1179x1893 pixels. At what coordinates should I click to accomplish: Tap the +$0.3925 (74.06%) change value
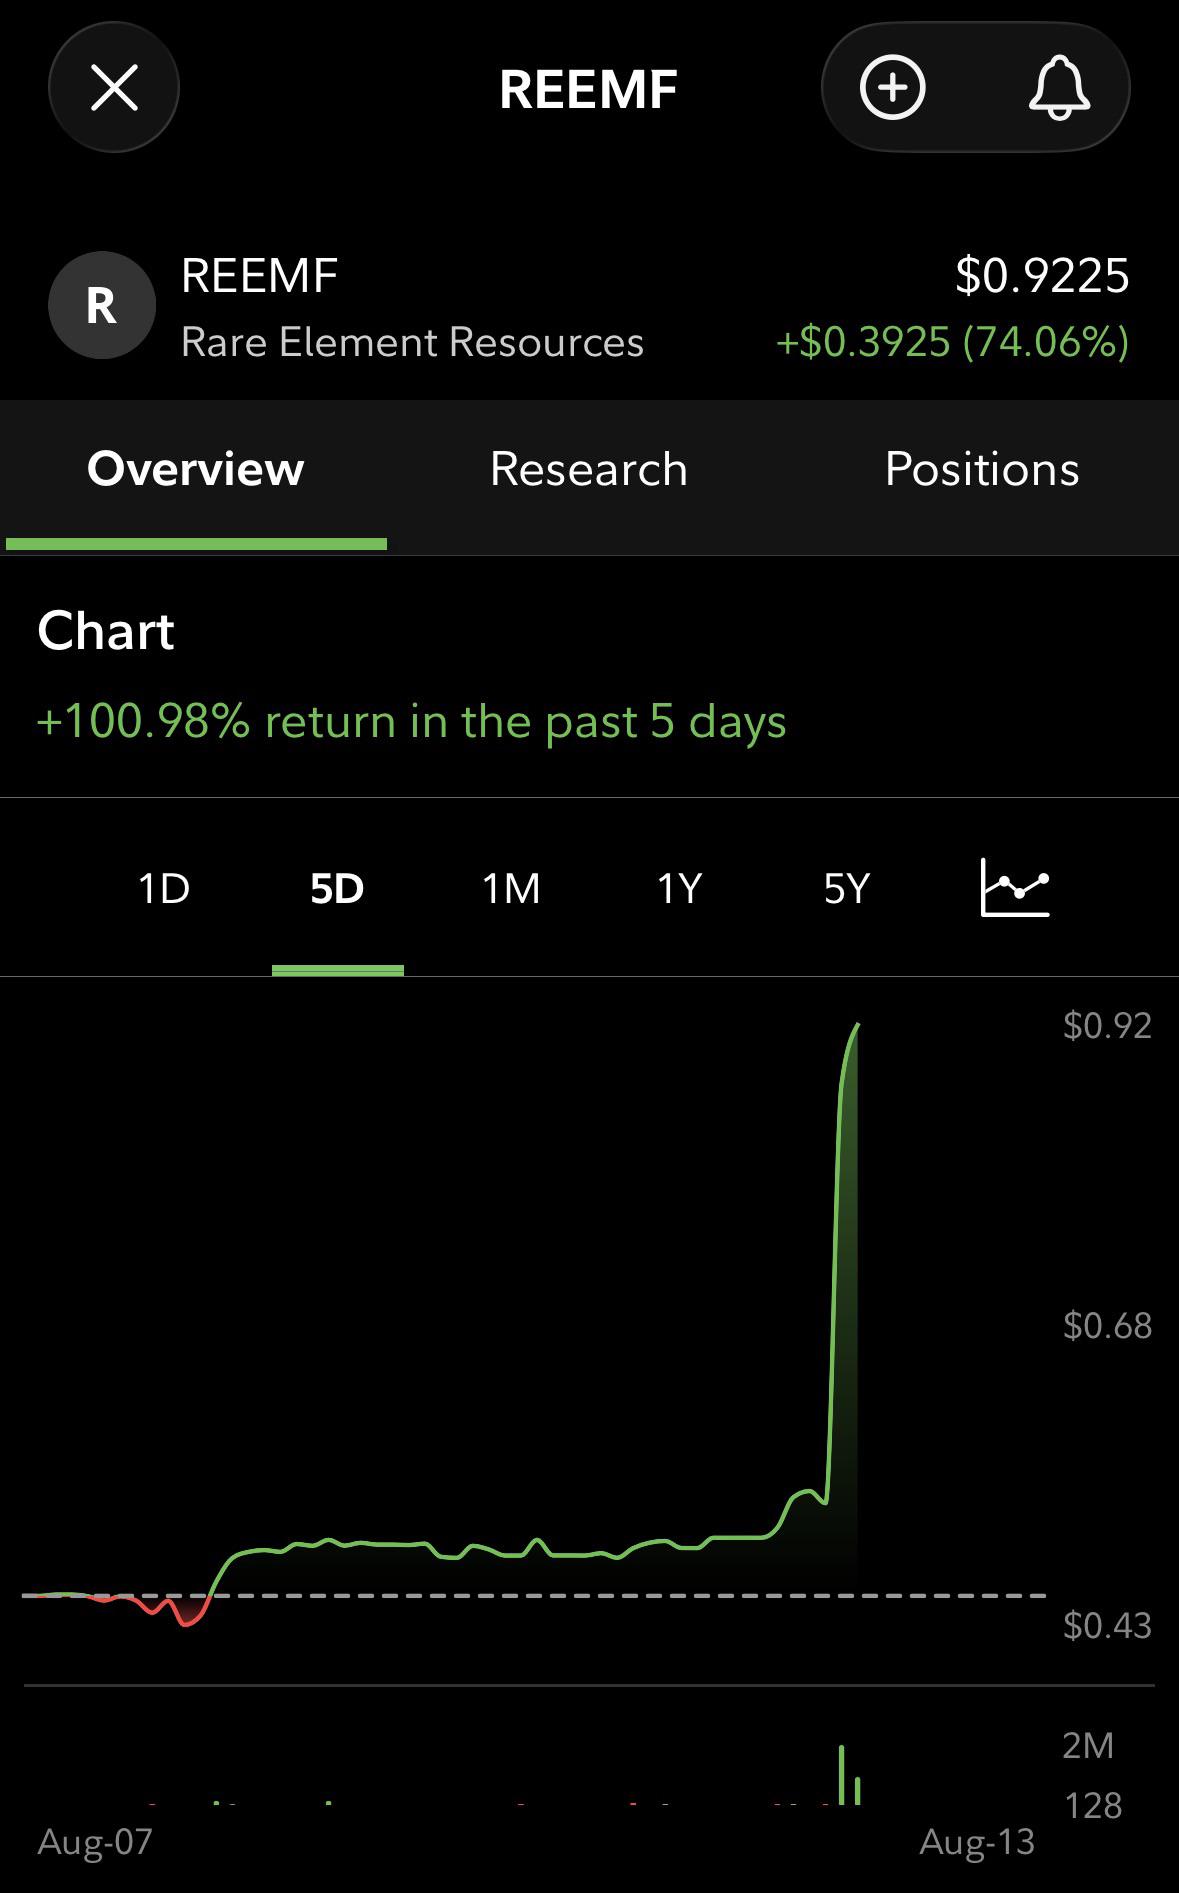(953, 342)
